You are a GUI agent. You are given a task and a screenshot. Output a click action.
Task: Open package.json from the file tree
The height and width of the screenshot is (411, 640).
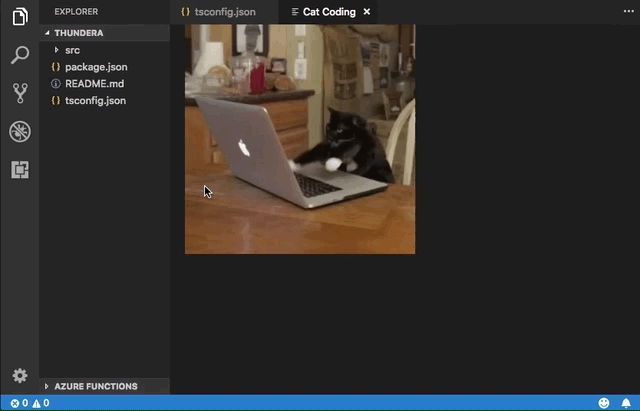96,66
